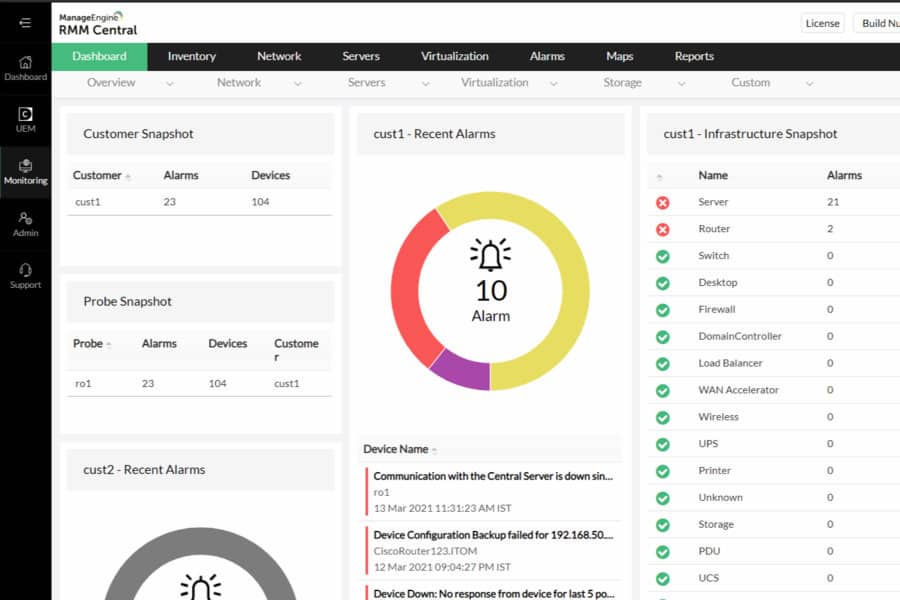Open the Admin sidebar section
This screenshot has height=600, width=900.
click(25, 224)
